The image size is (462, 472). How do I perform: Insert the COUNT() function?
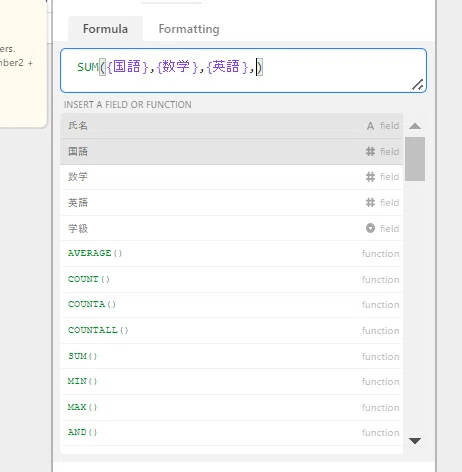pos(231,279)
